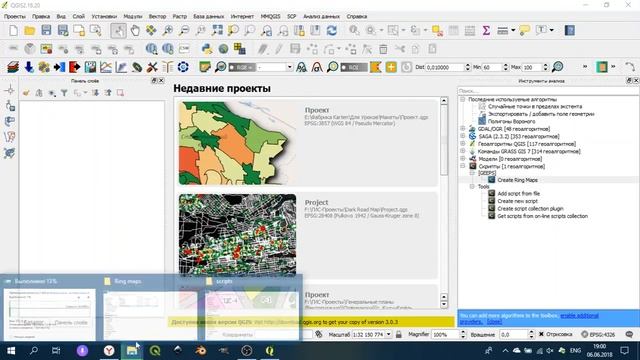Click the orange plus ROI icon
640x360 pixels.
click(x=391, y=67)
